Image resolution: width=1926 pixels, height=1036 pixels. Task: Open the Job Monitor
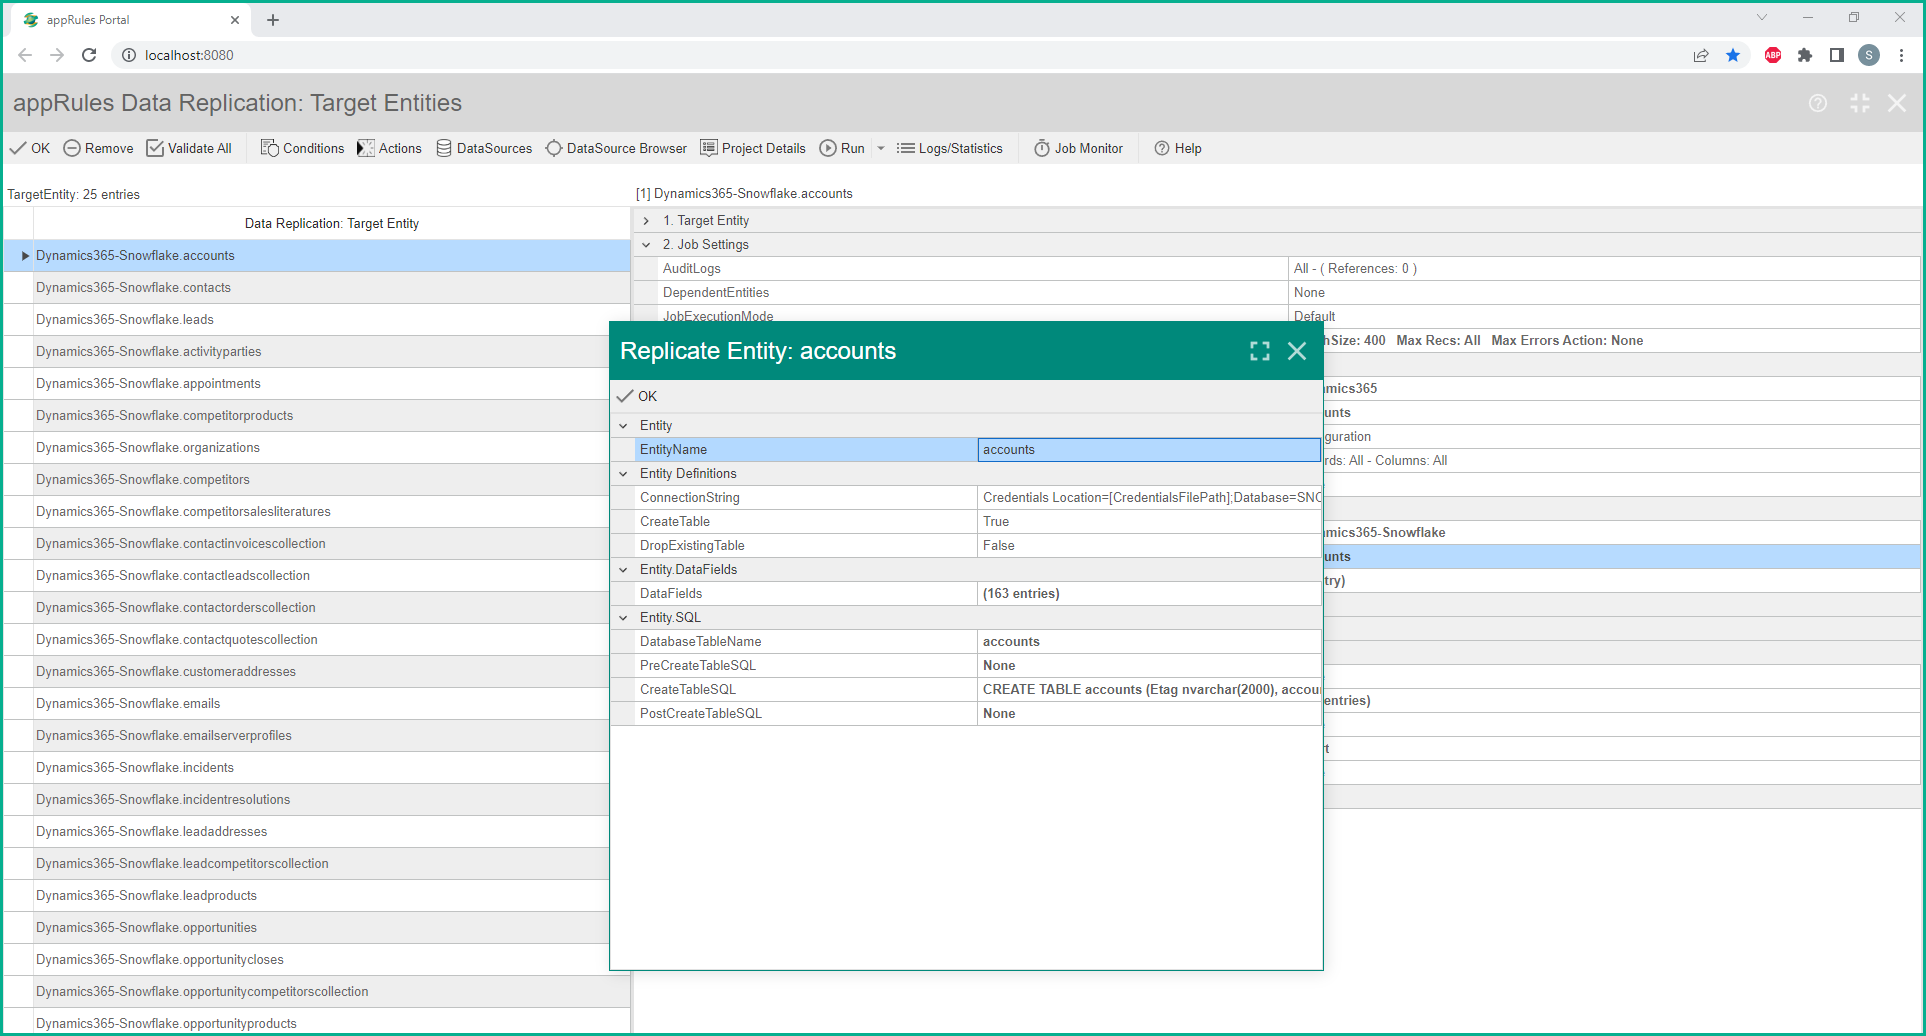pyautogui.click(x=1078, y=148)
